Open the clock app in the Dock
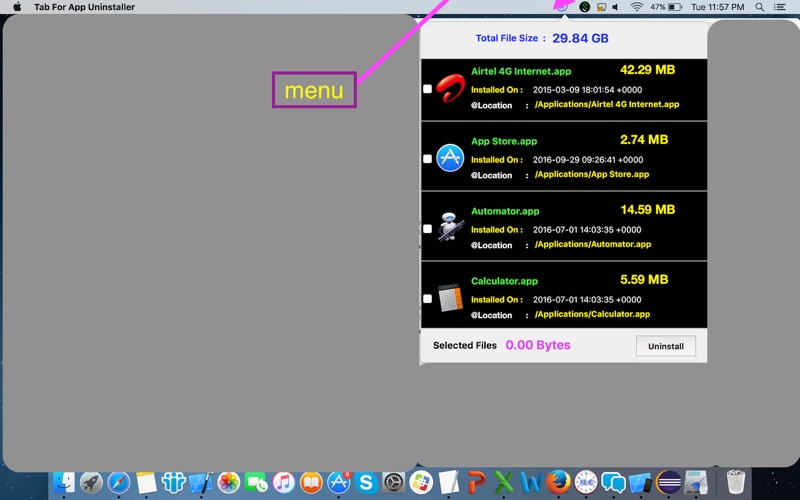800x500 pixels. point(586,482)
